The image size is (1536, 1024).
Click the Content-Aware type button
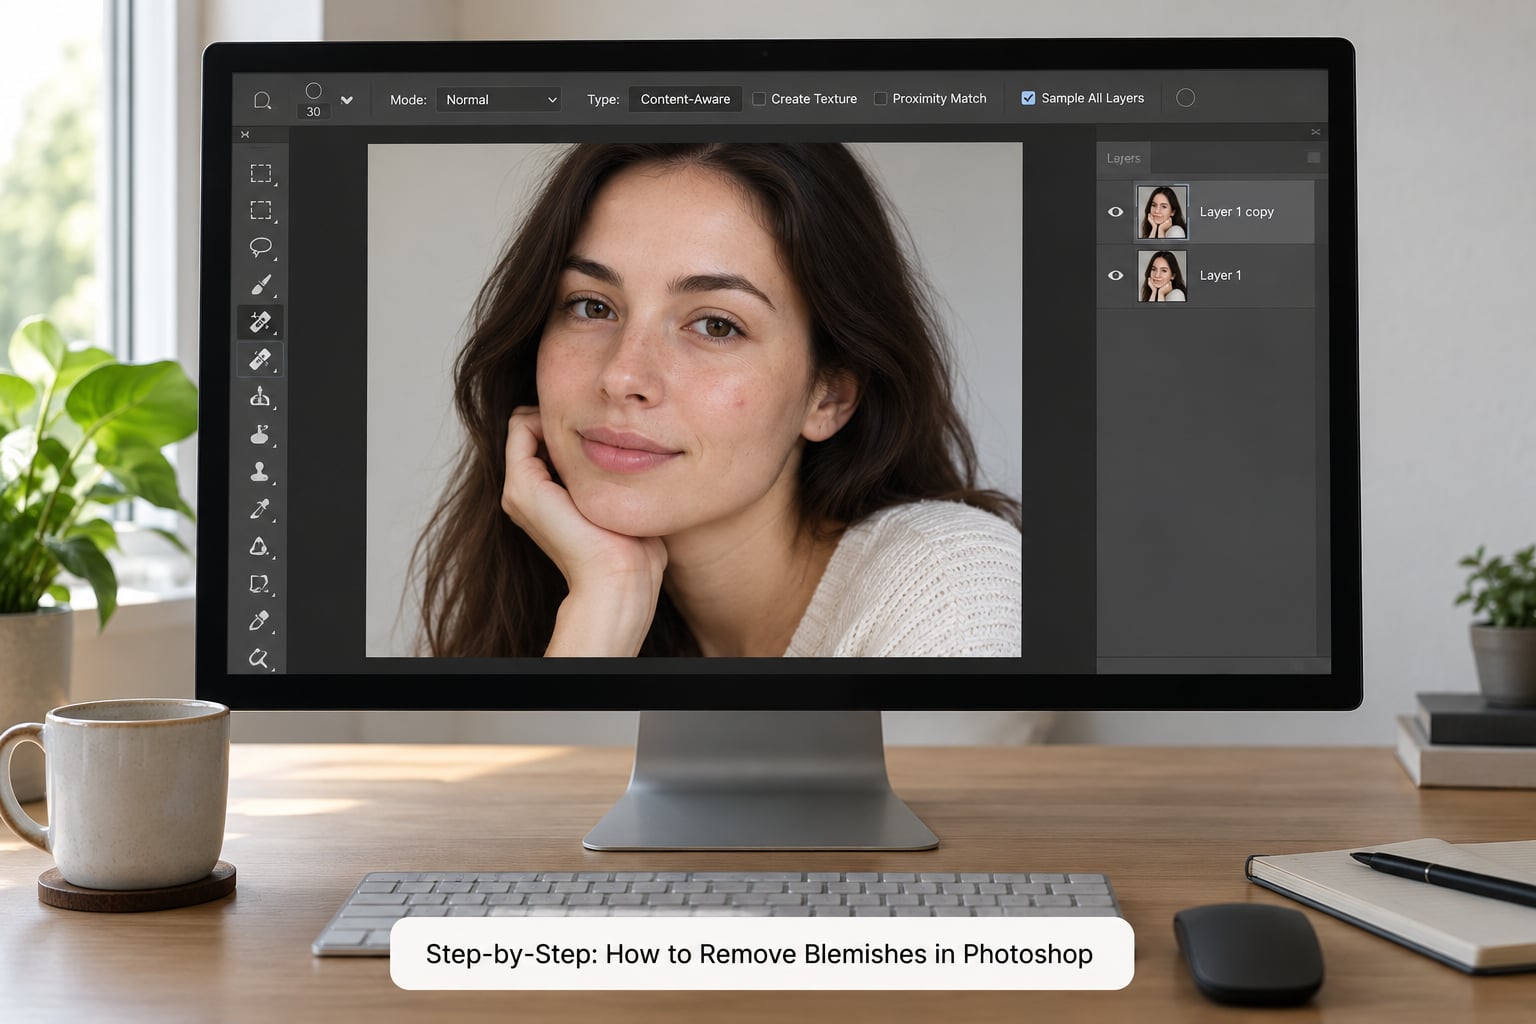point(685,99)
